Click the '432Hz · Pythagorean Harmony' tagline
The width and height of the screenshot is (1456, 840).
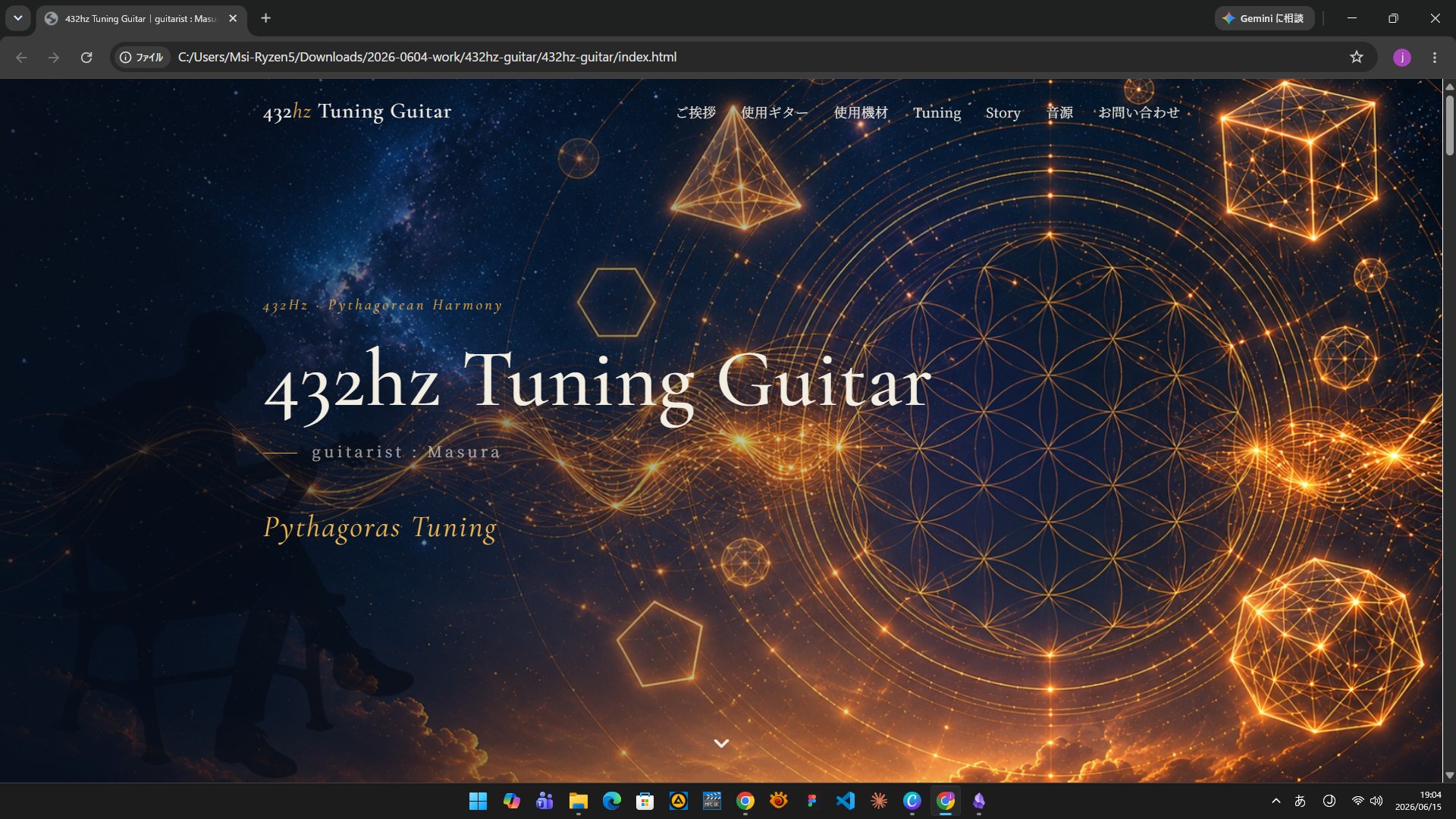click(383, 305)
